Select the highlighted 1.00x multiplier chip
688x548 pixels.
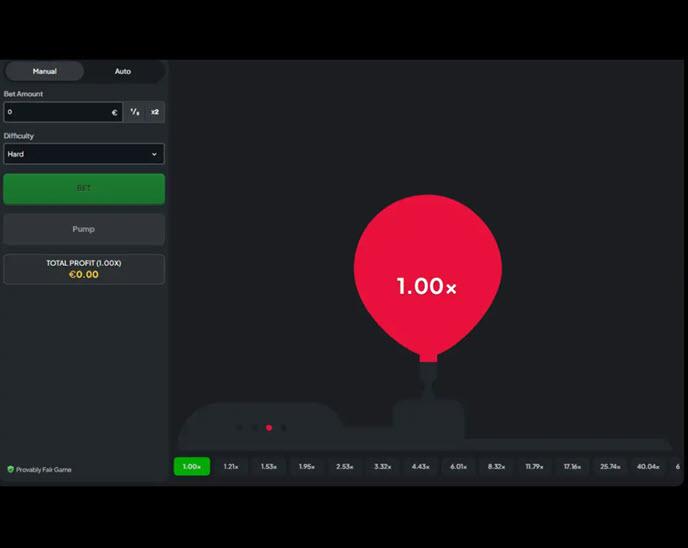tap(192, 467)
